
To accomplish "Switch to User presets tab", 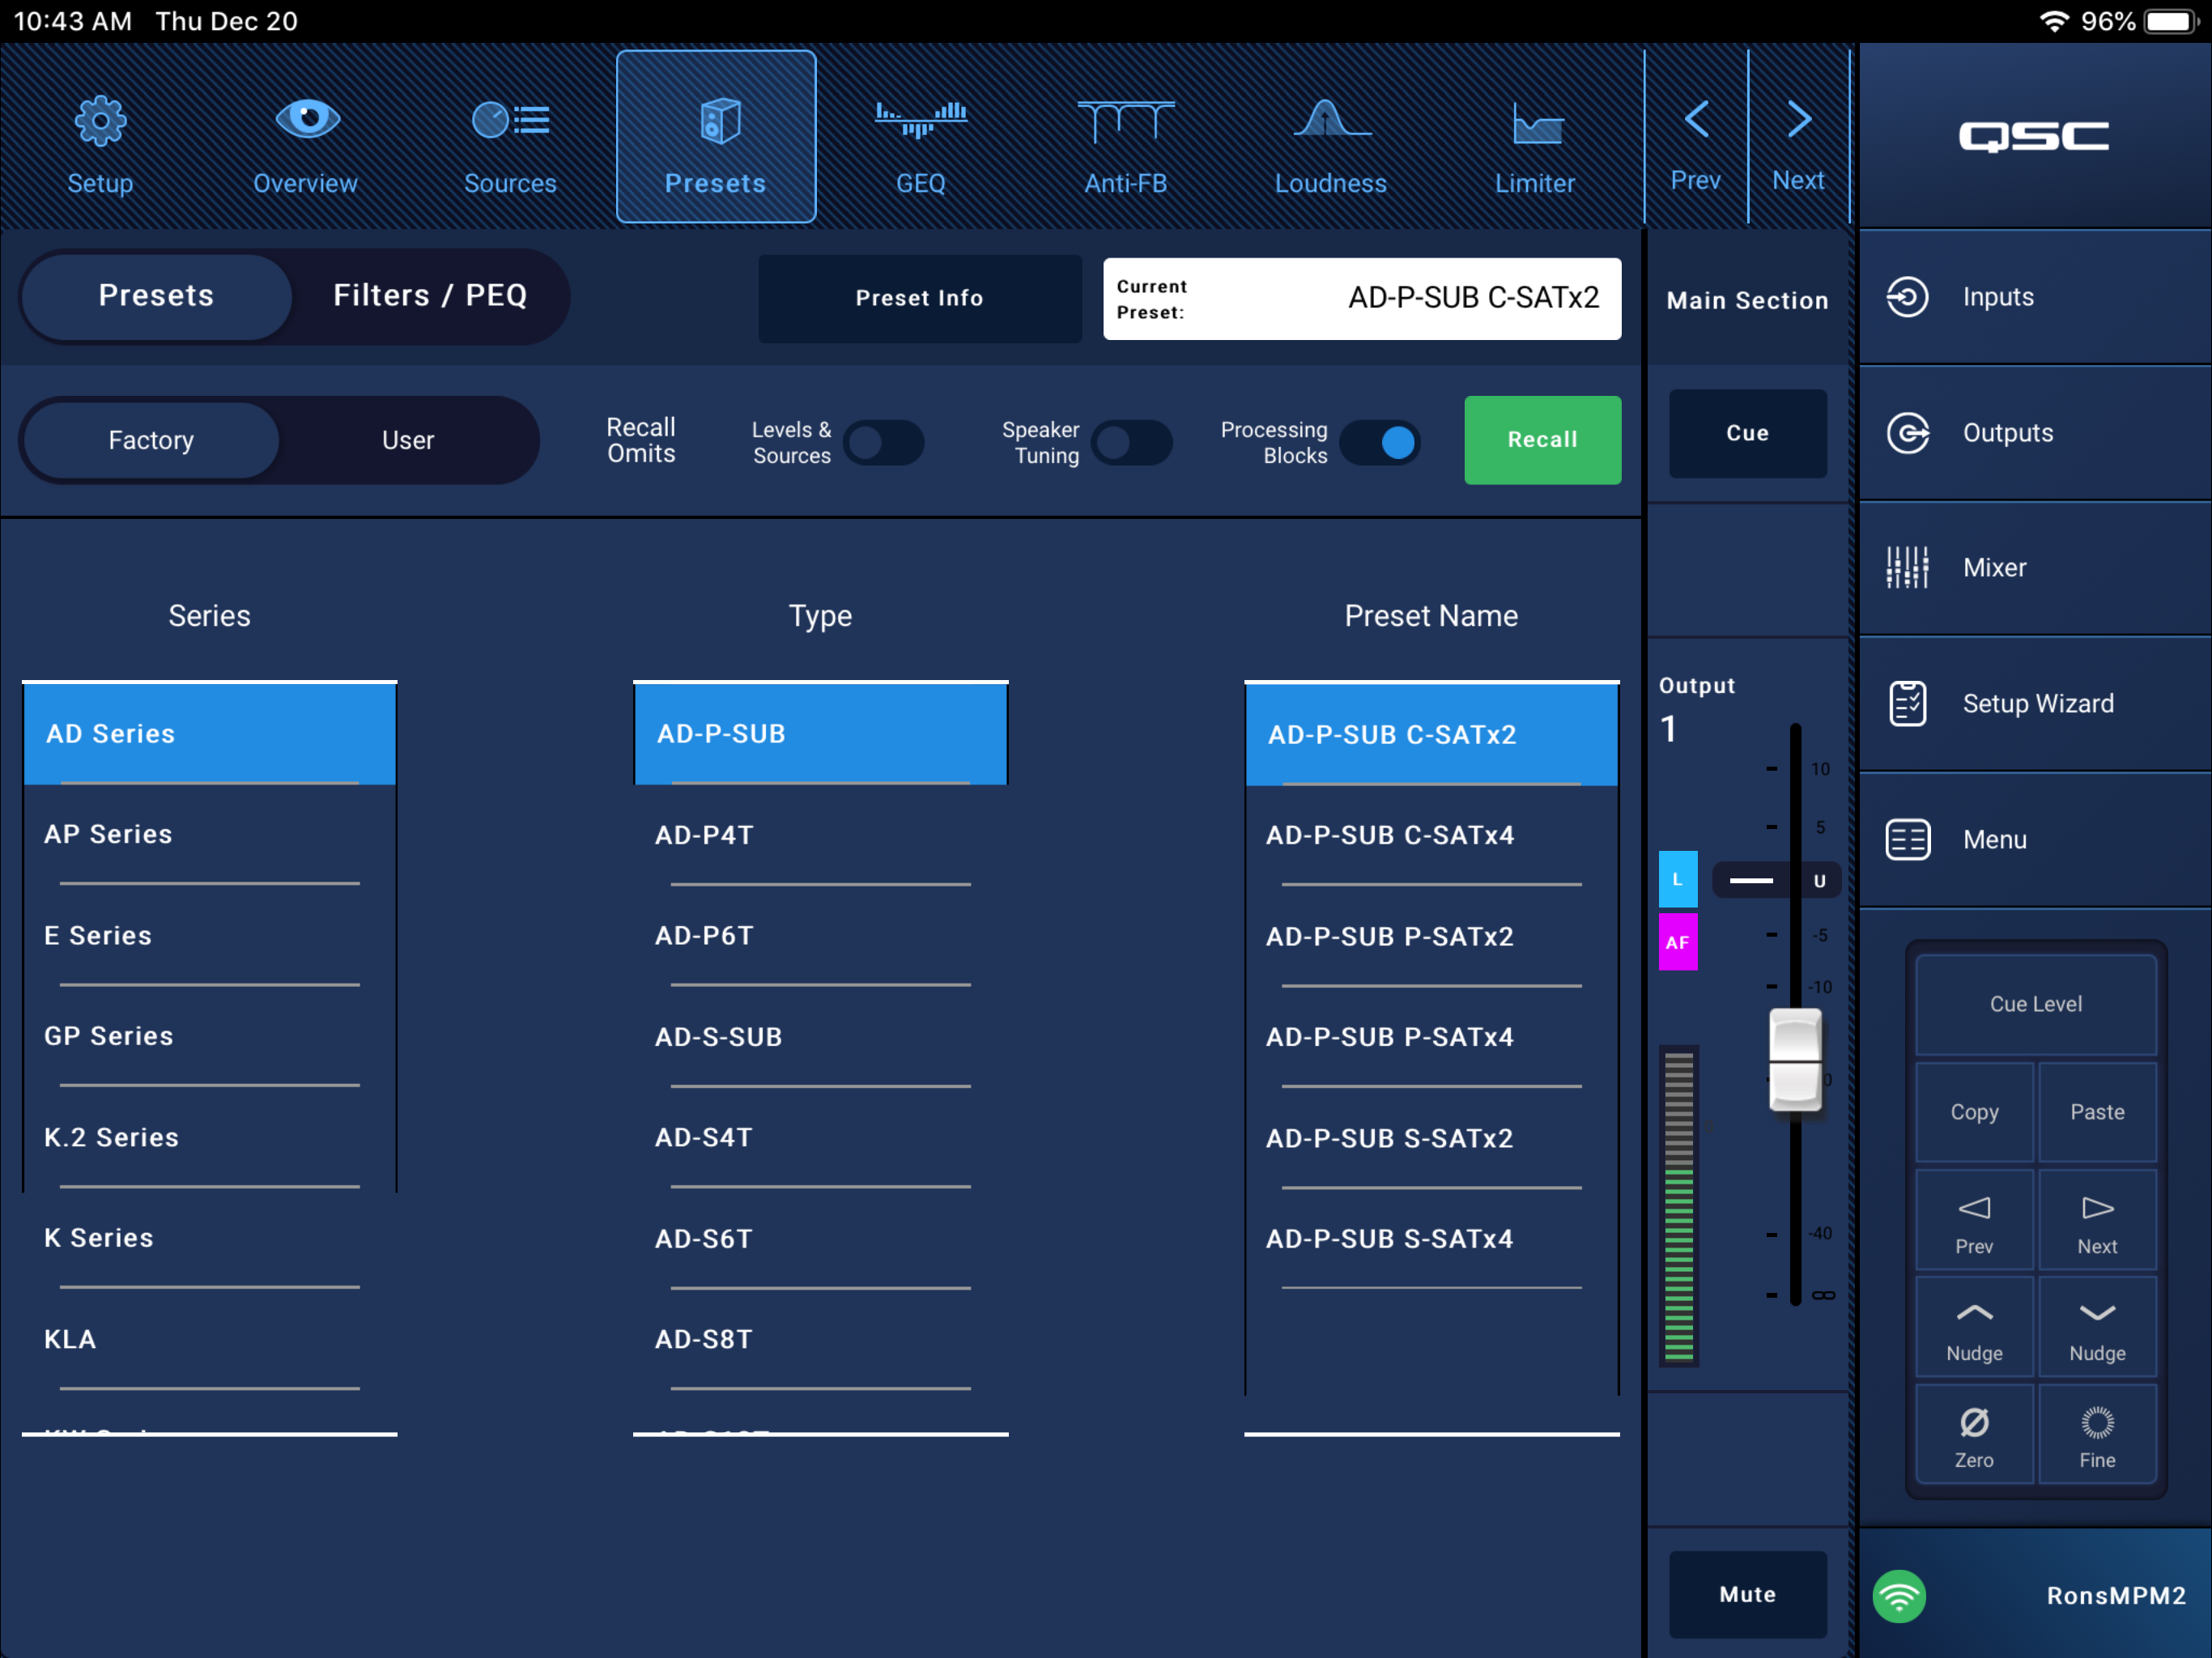I will 408,440.
